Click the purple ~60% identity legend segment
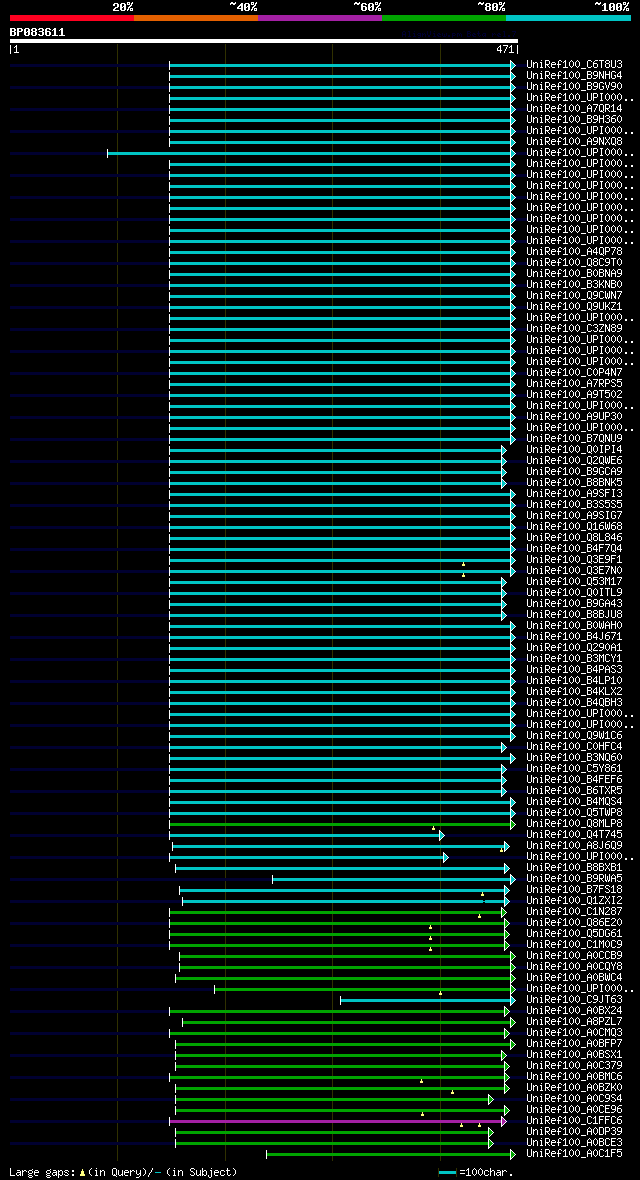Image resolution: width=640 pixels, height=1180 pixels. coord(320,17)
